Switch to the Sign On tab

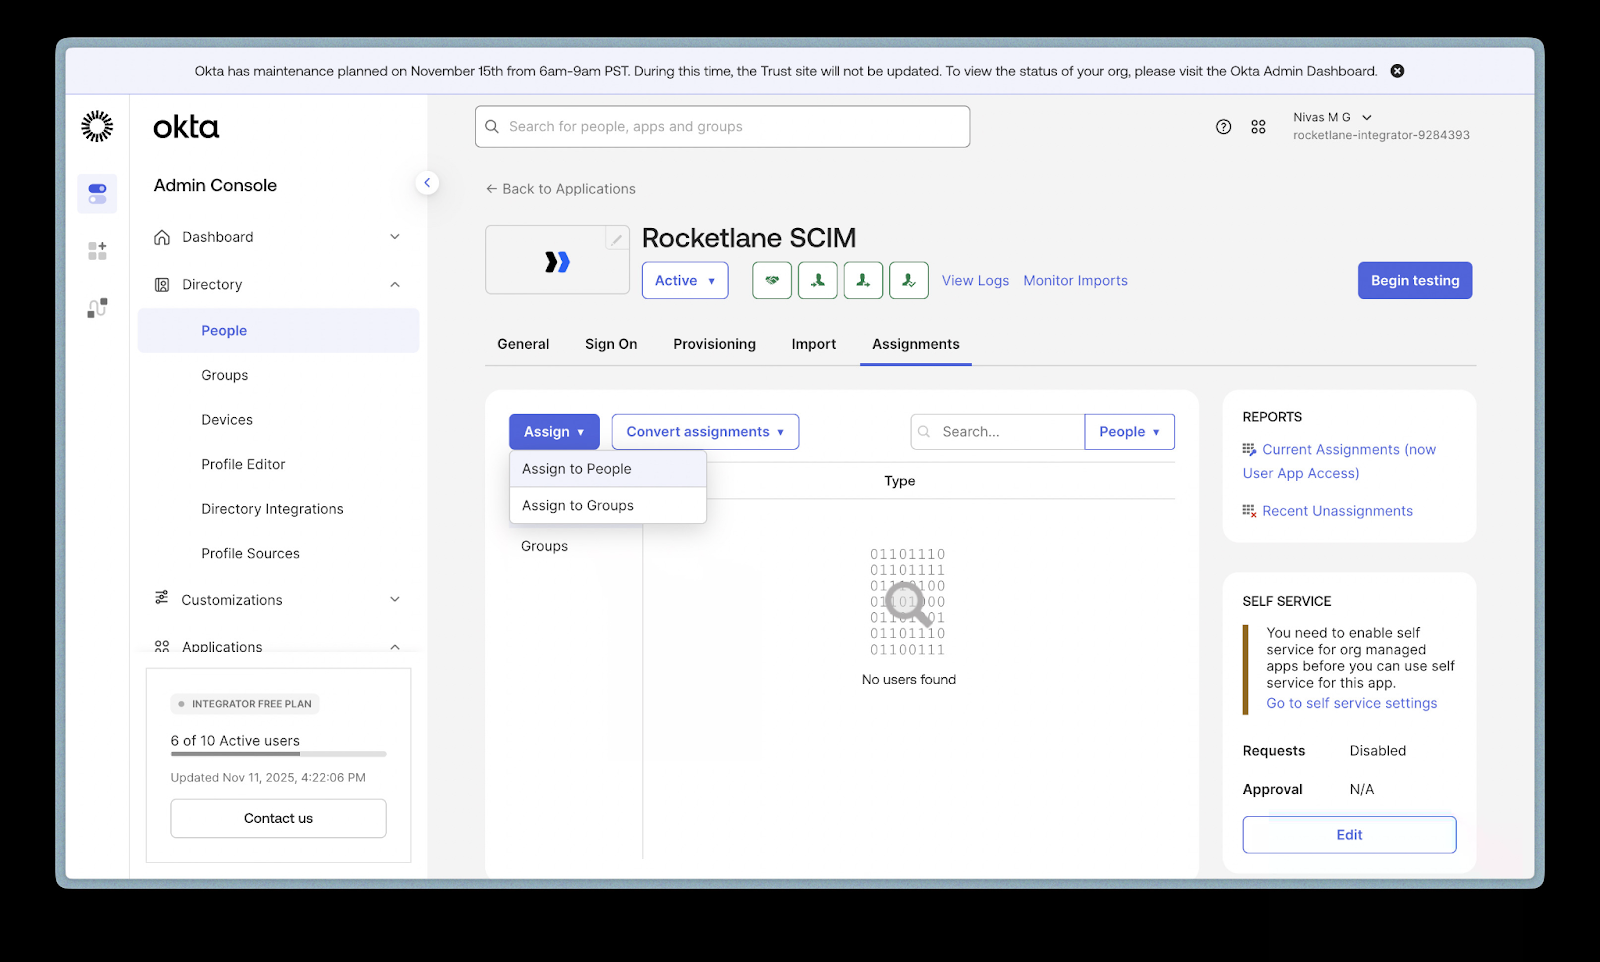pos(611,344)
